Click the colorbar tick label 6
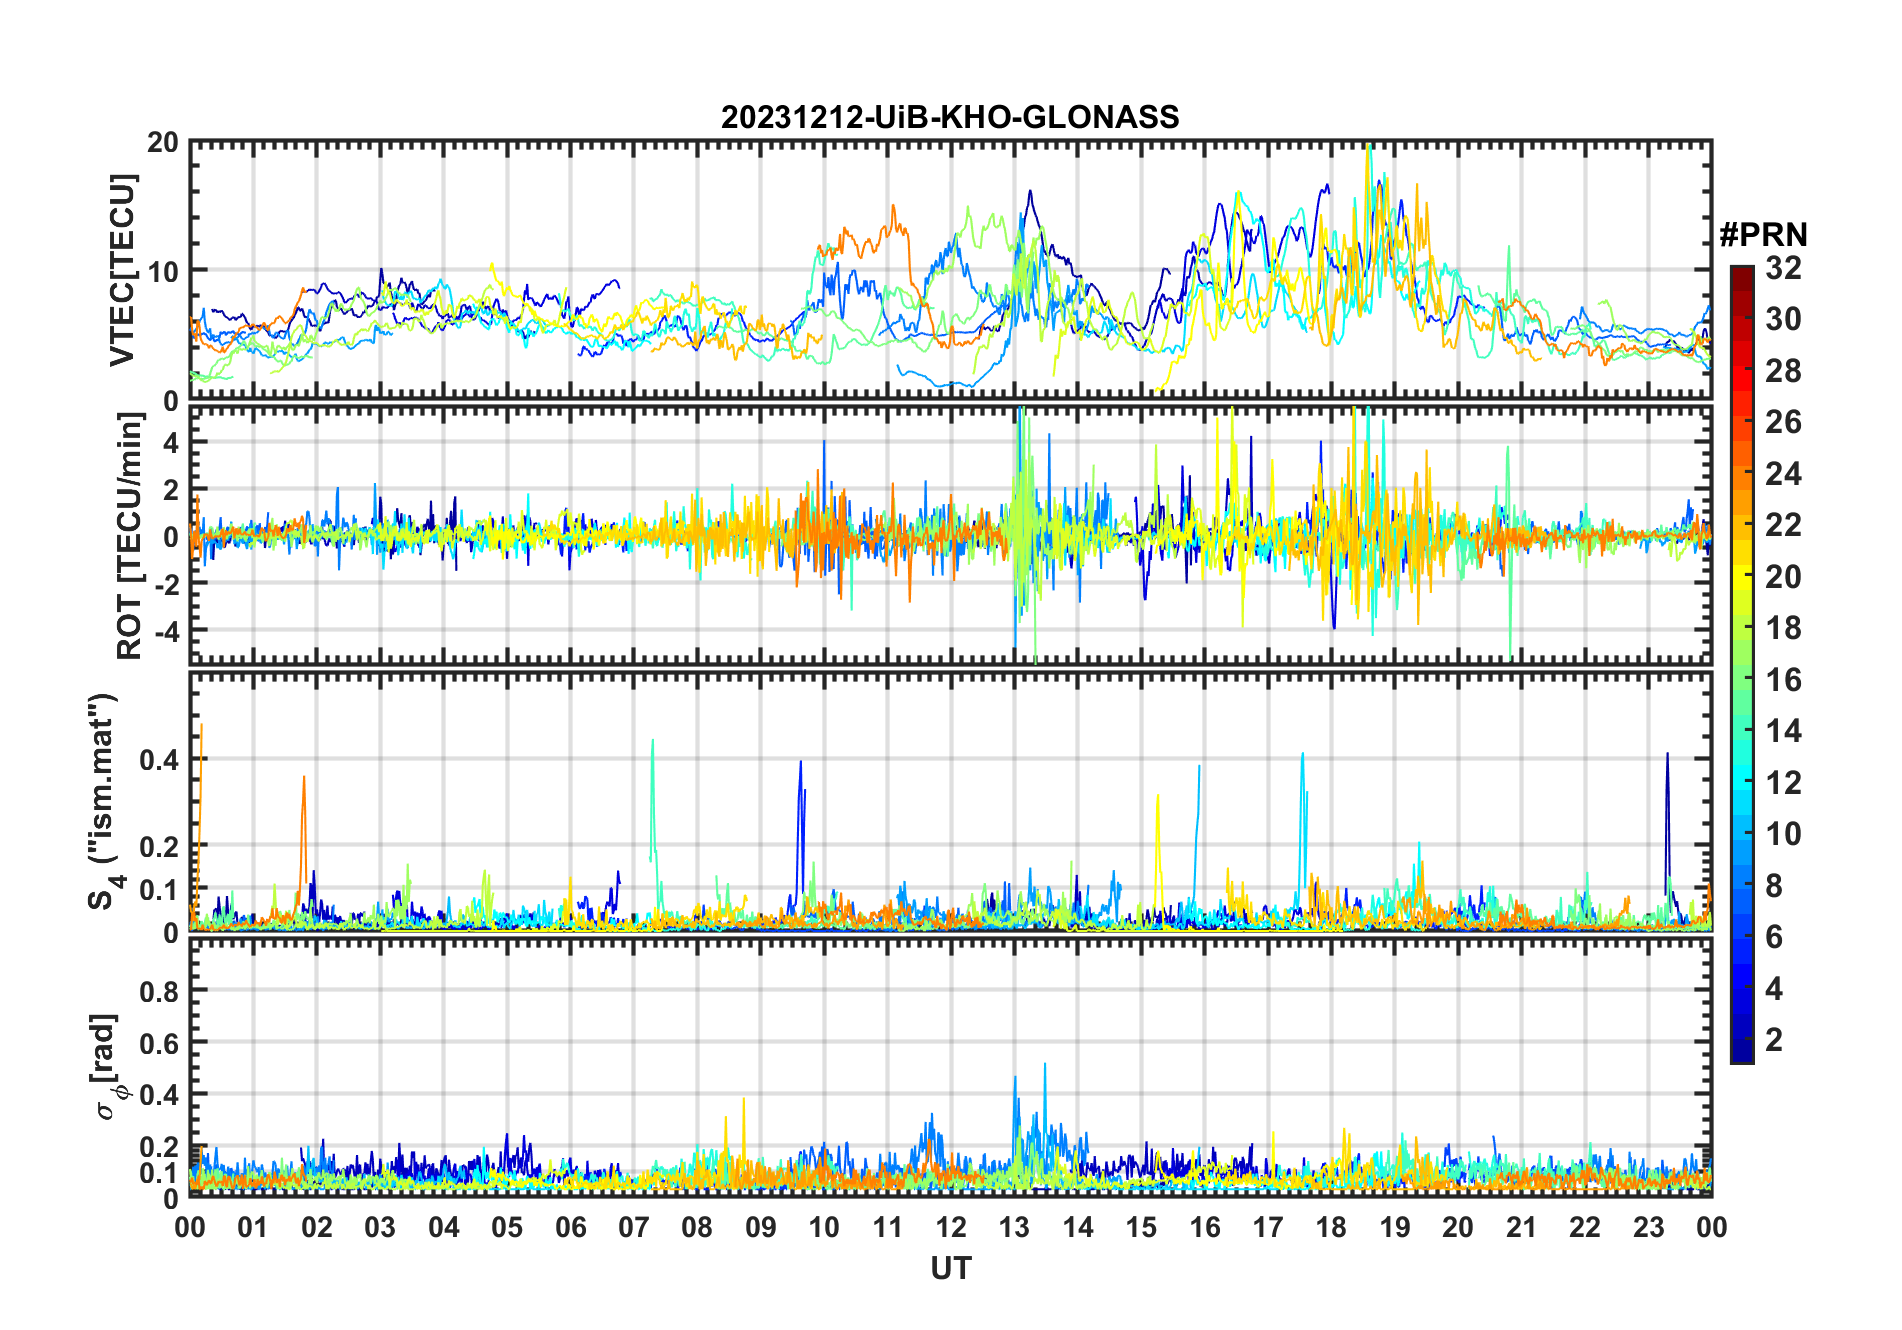Viewport: 1902px width, 1330px height. [1774, 937]
